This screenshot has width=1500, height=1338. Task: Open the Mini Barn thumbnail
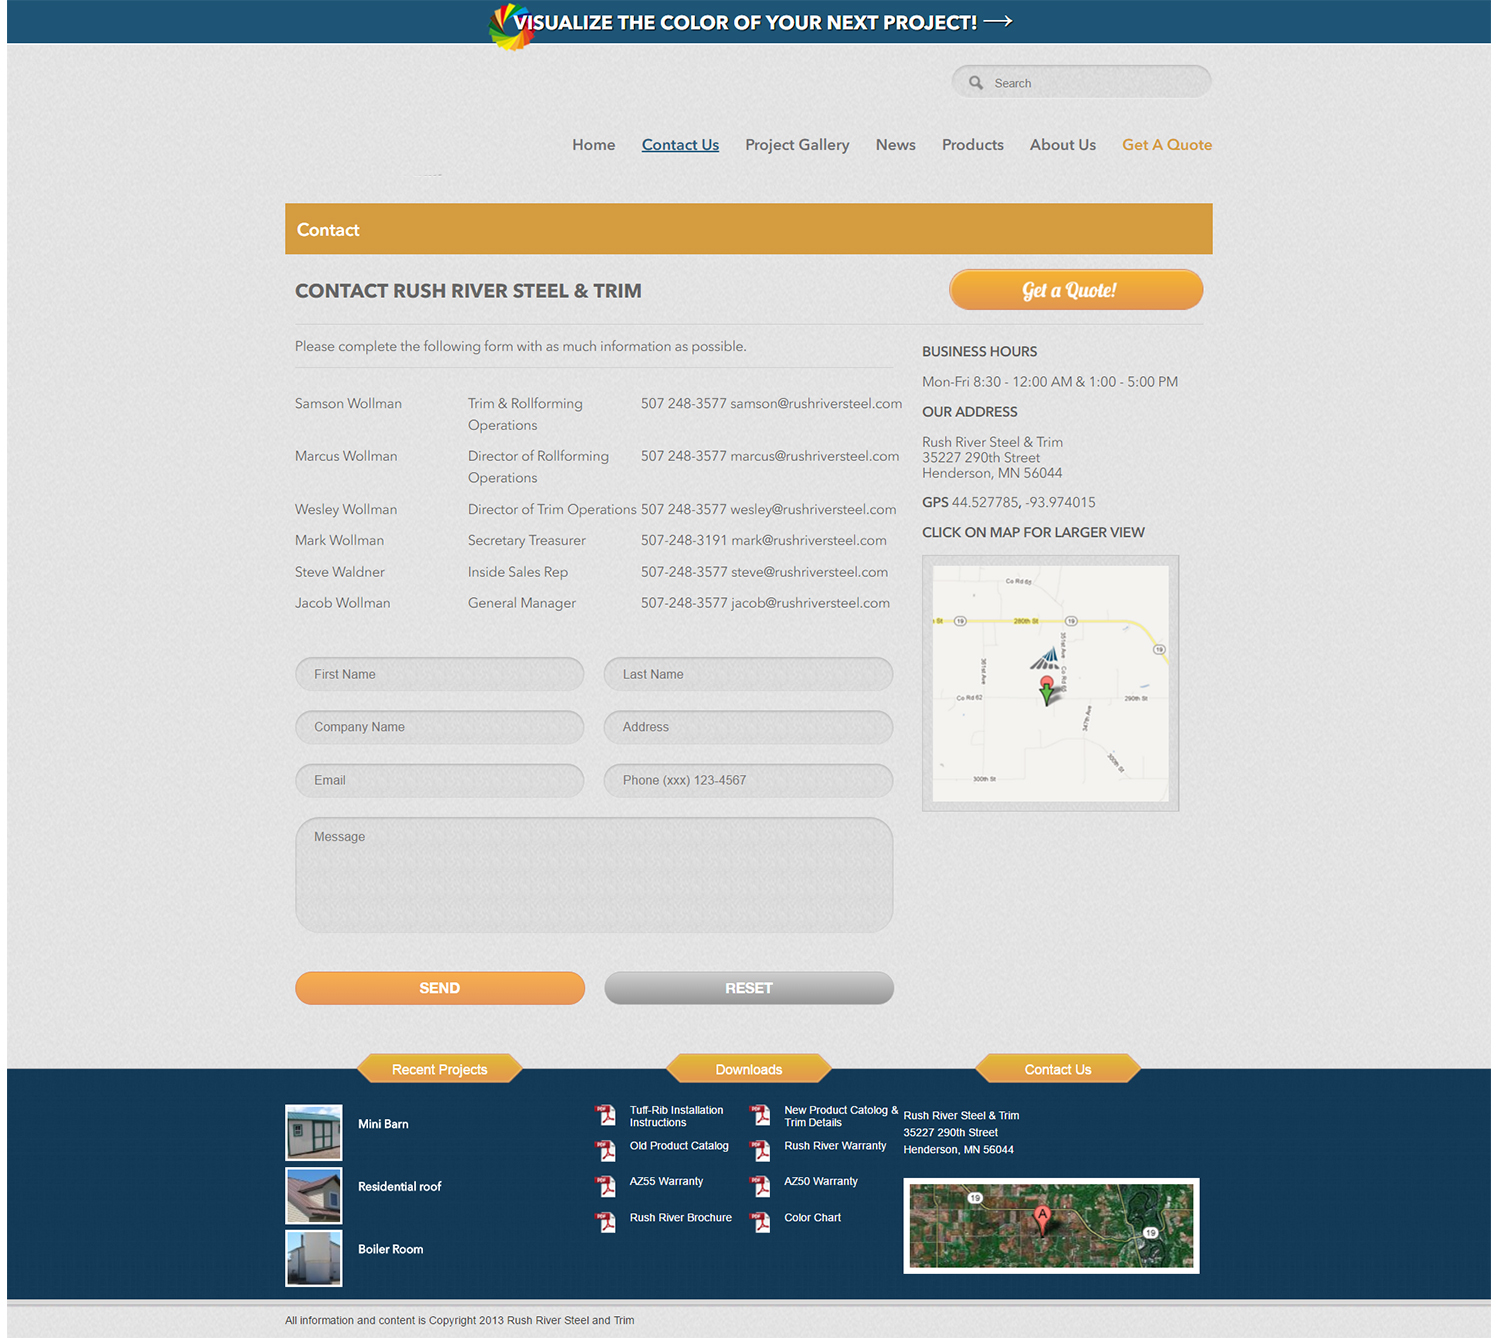[x=314, y=1132]
